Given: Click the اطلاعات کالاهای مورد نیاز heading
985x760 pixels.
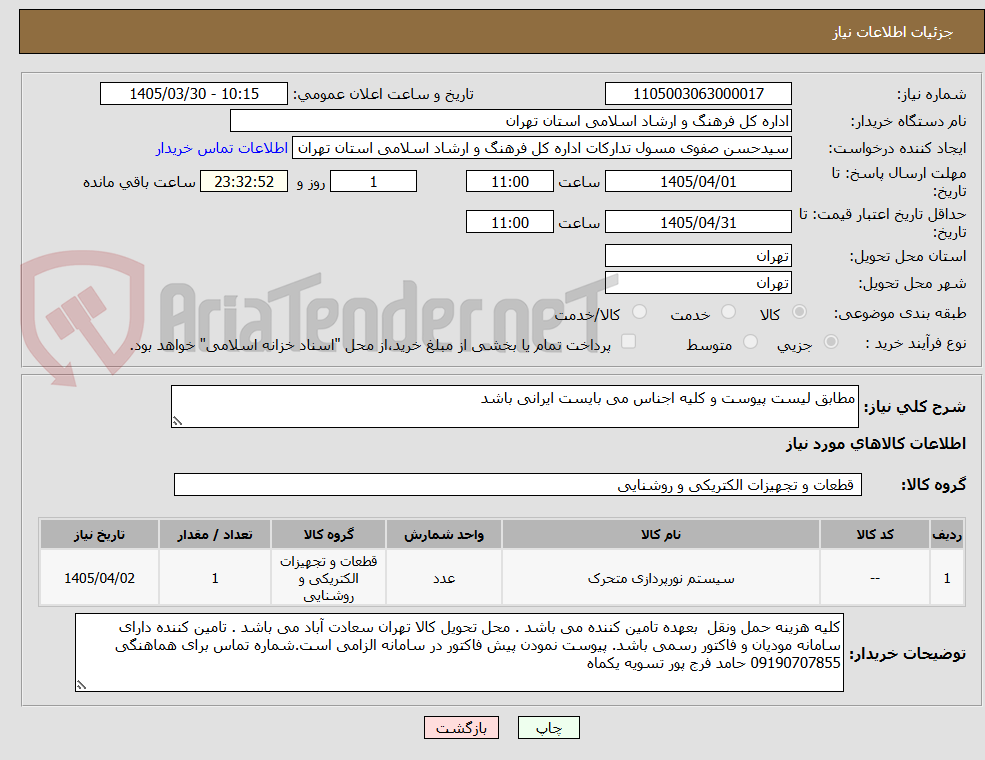Looking at the screenshot, I should [876, 444].
